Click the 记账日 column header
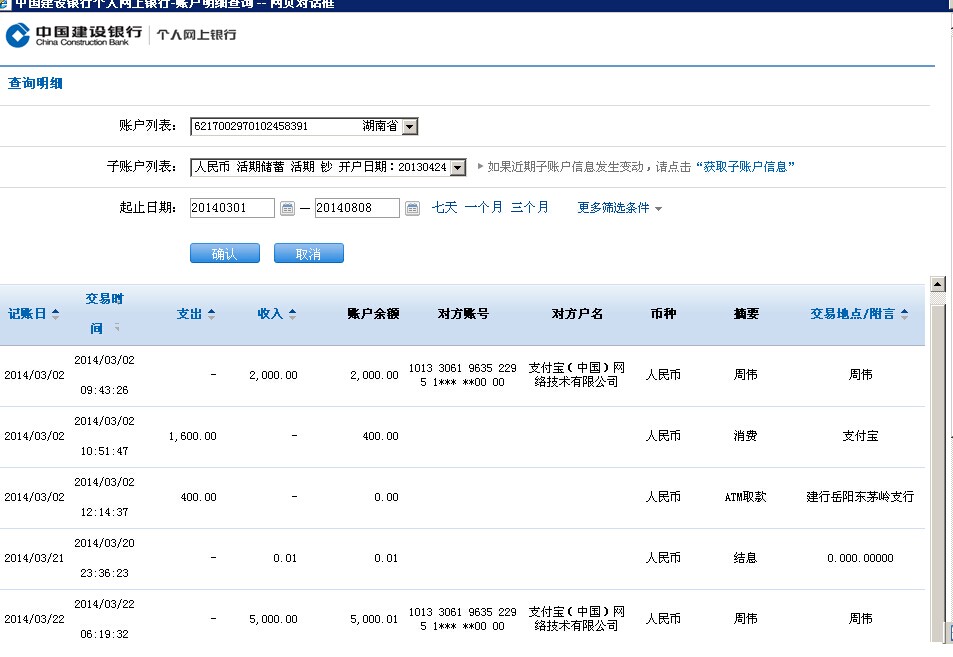Image resolution: width=953 pixels, height=657 pixels. [x=27, y=314]
